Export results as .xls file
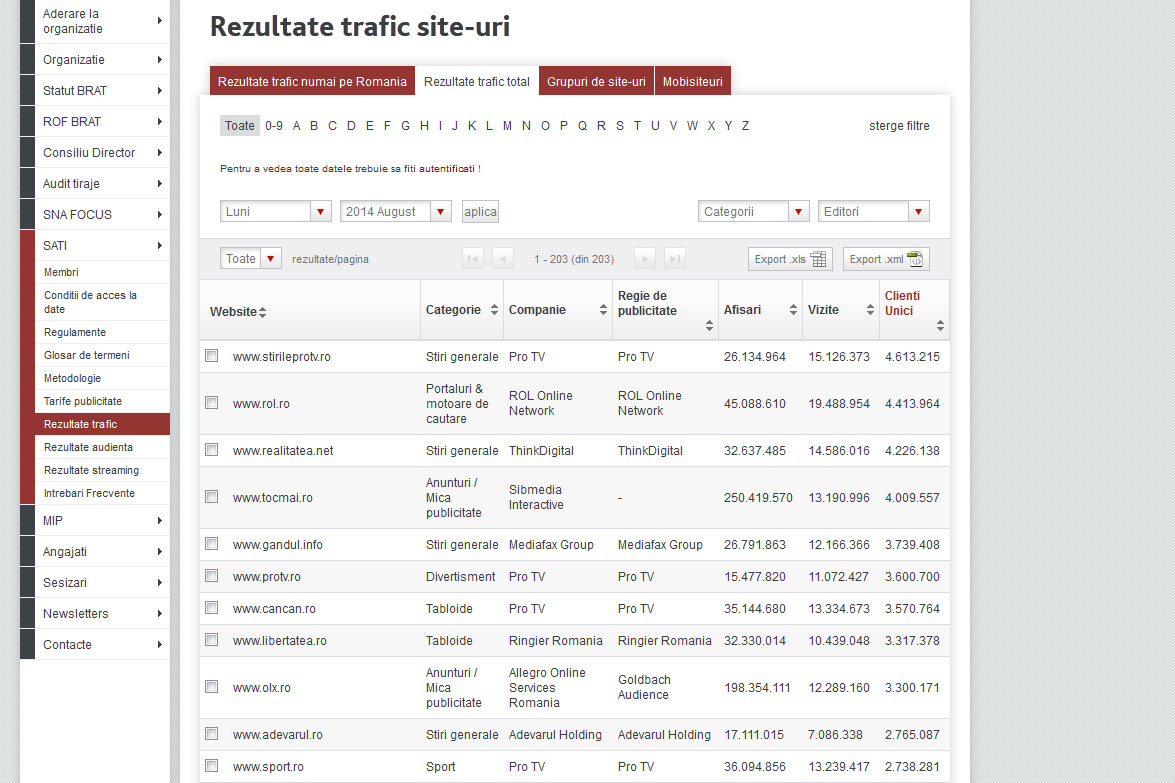This screenshot has width=1175, height=783. (x=790, y=259)
